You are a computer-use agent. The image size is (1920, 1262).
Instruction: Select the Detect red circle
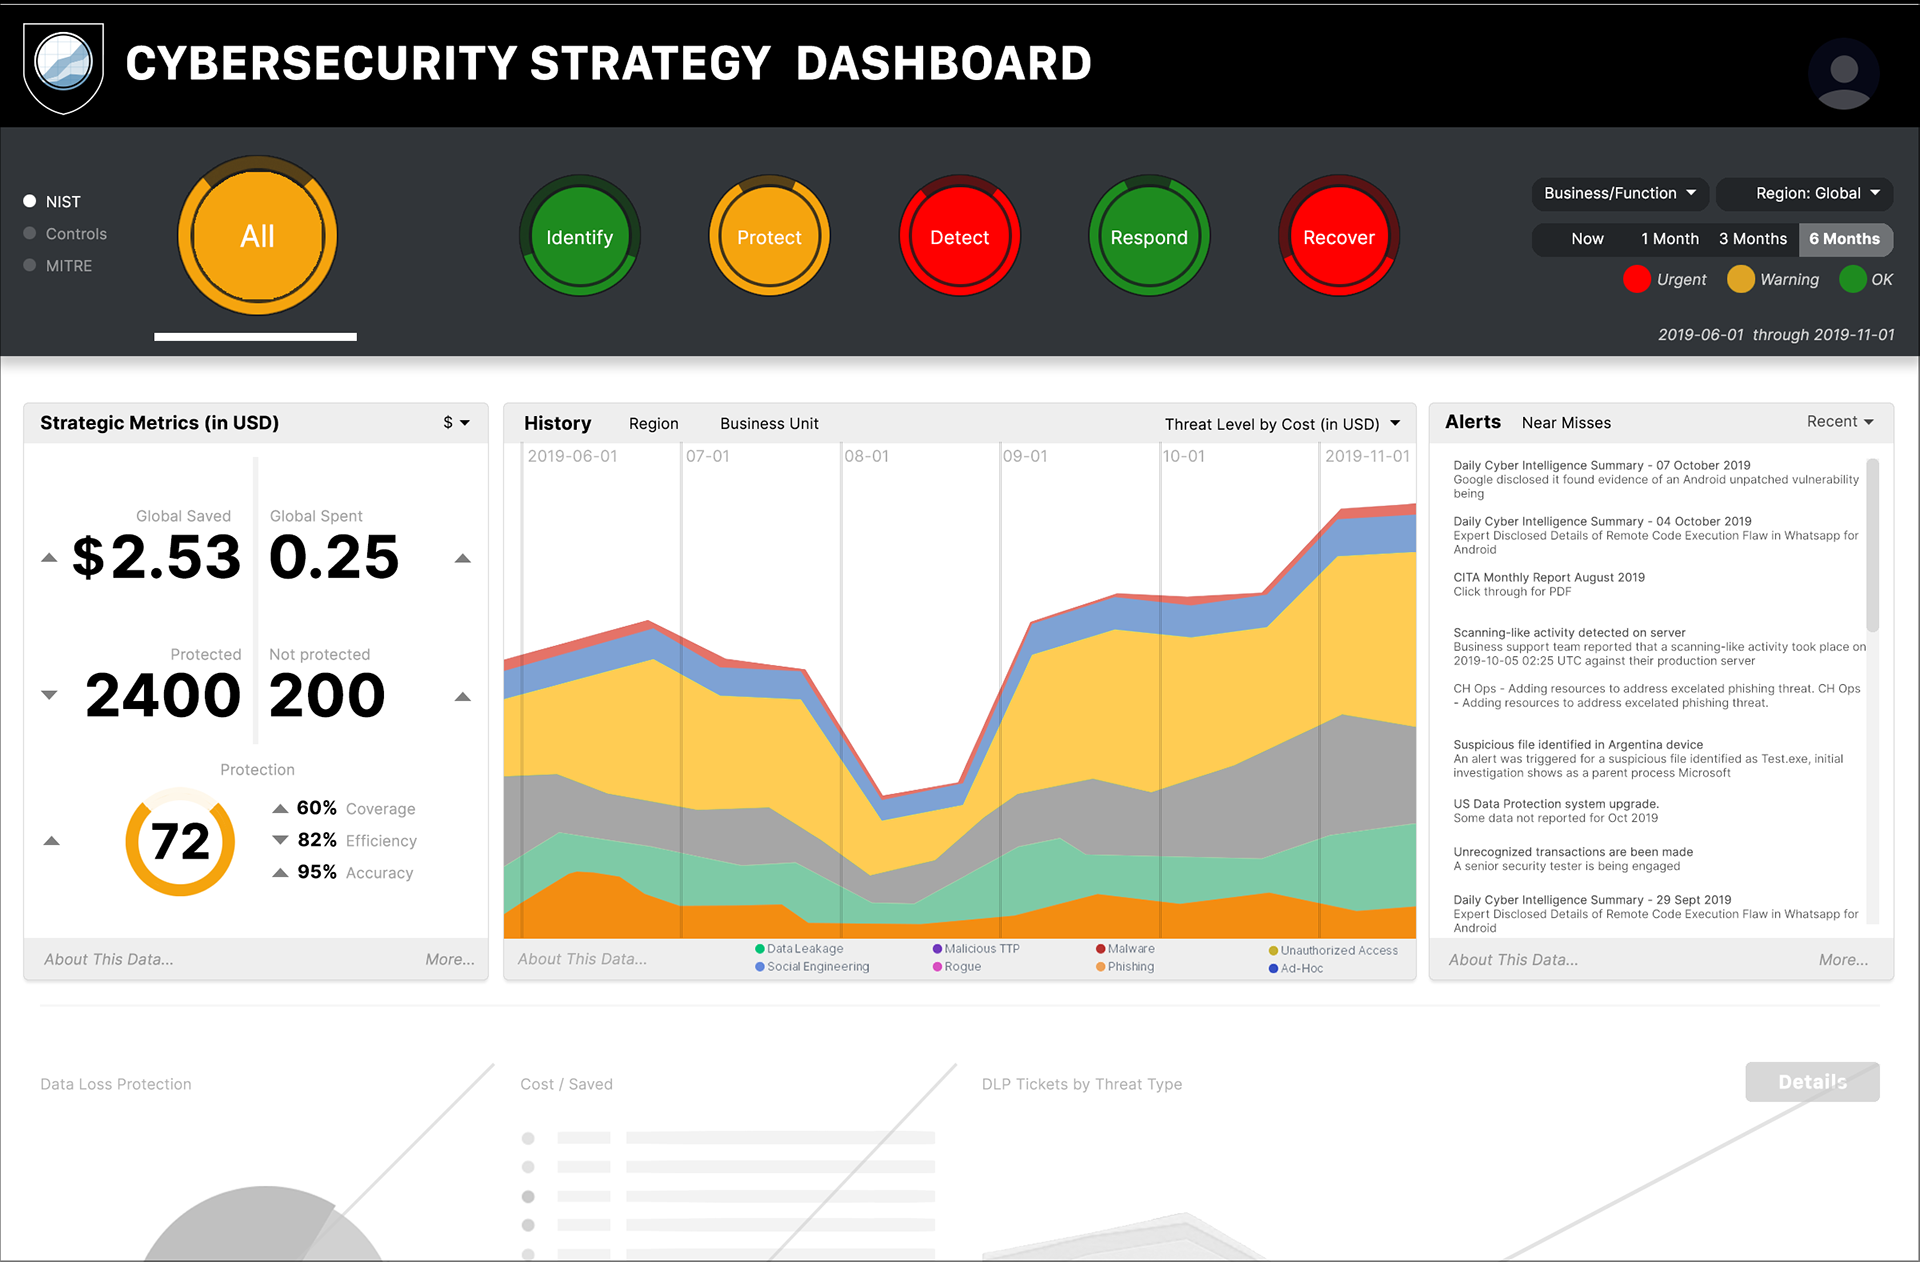click(959, 237)
